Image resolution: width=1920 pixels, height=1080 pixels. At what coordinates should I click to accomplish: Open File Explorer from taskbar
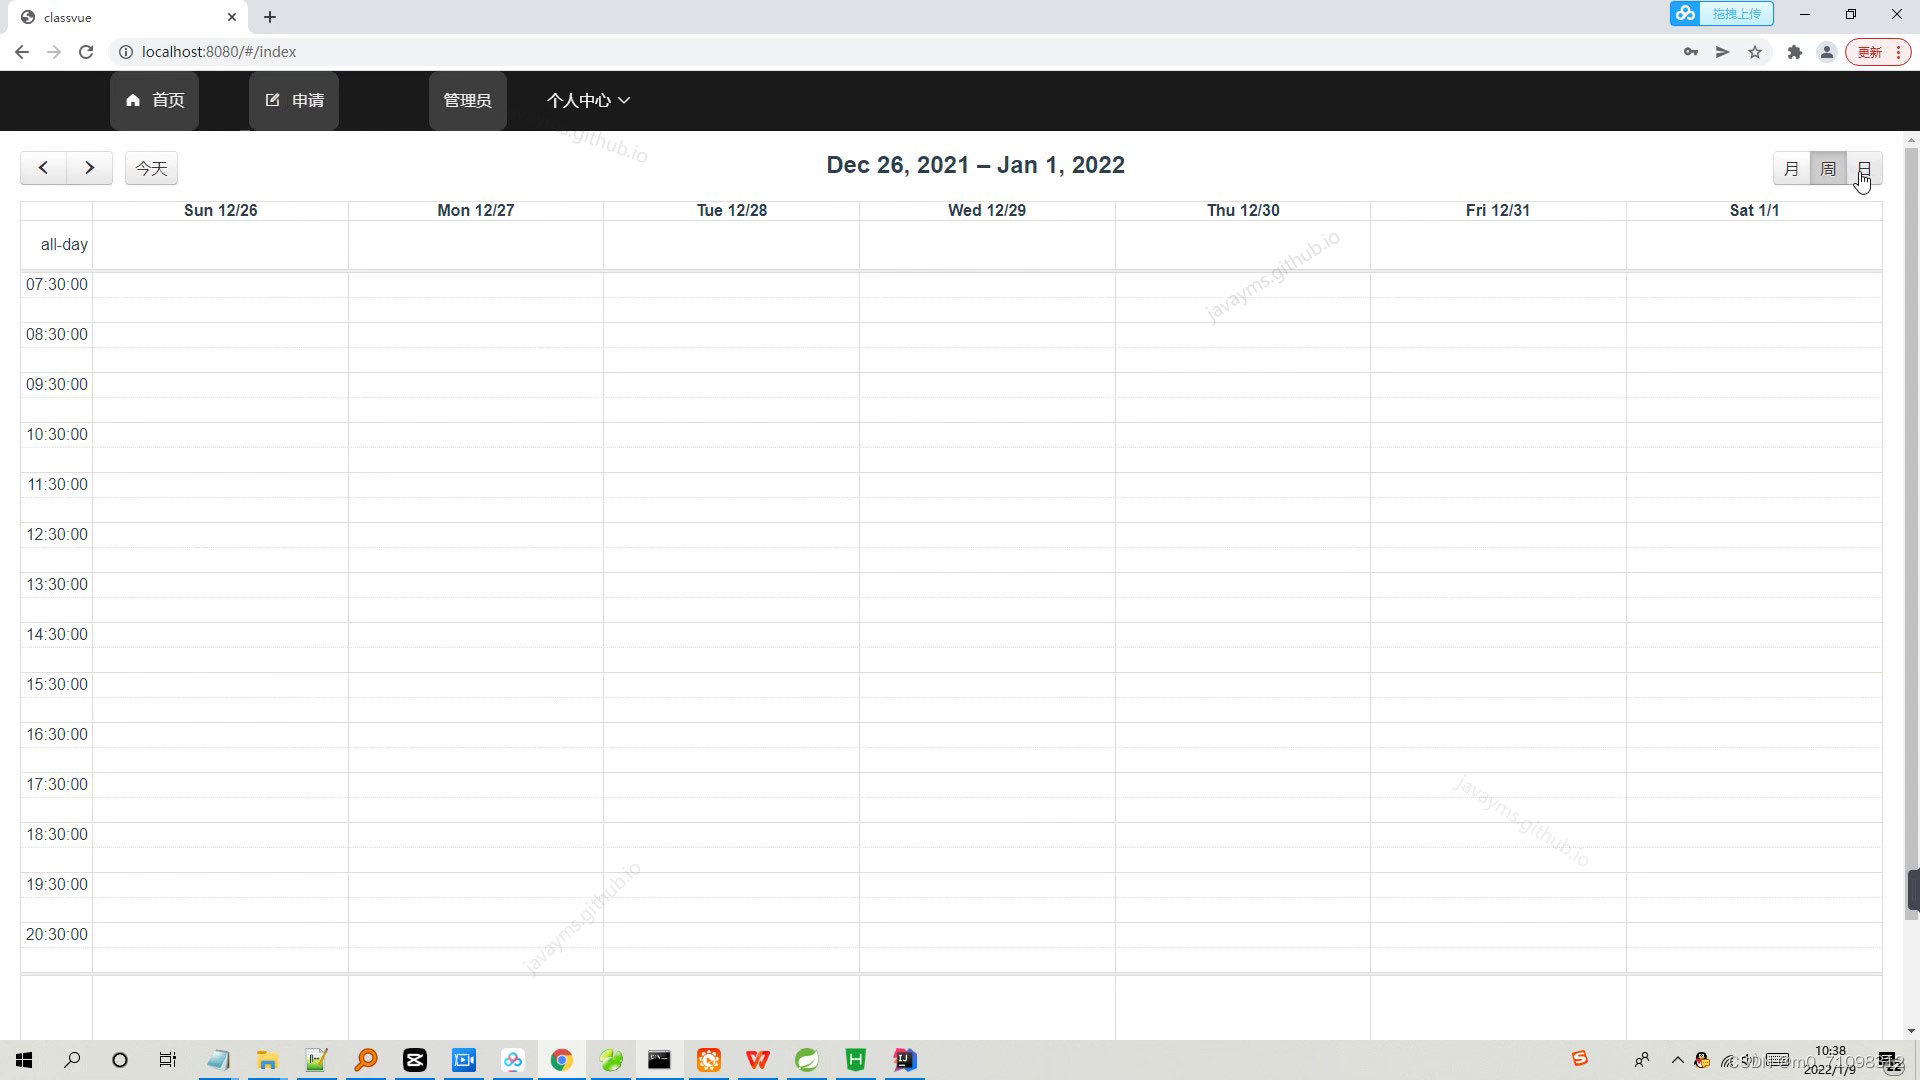(267, 1060)
